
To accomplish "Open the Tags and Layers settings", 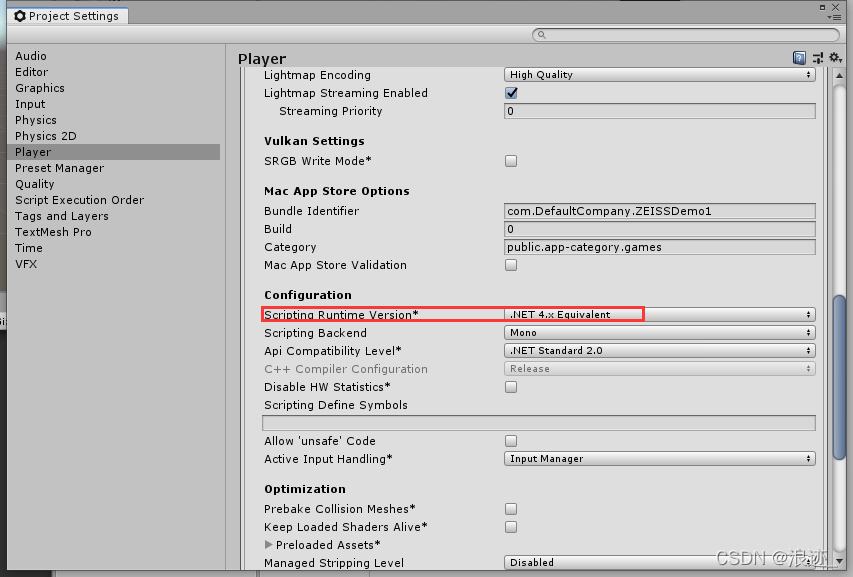I will pyautogui.click(x=61, y=216).
